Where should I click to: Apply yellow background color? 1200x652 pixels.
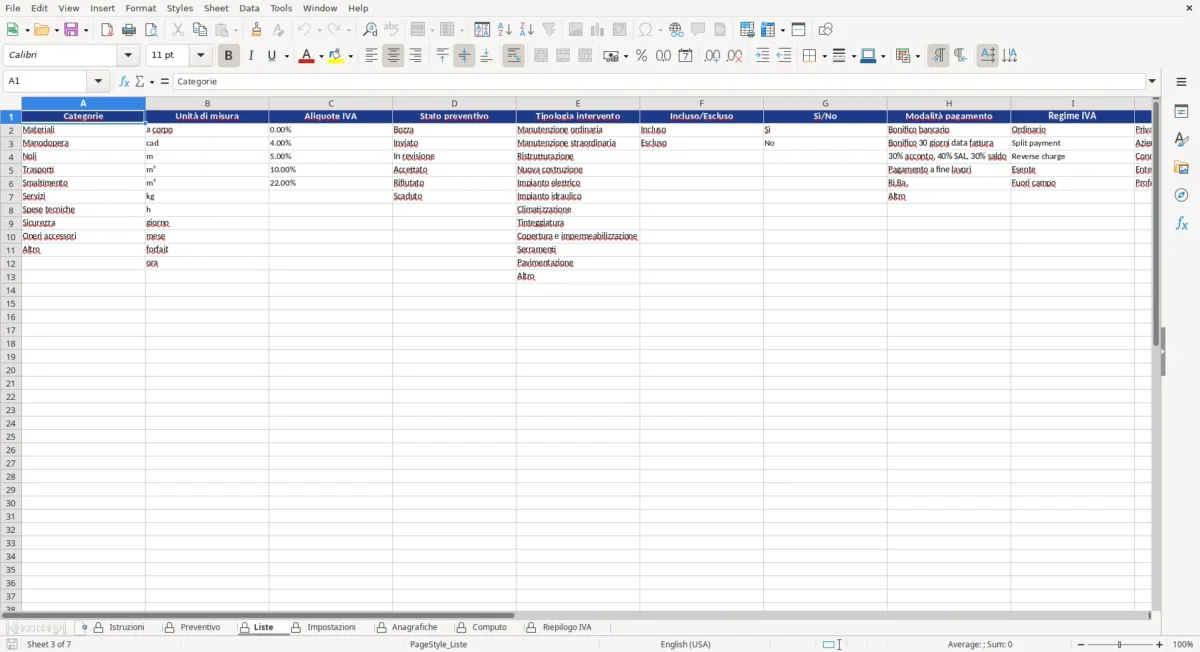tap(337, 56)
